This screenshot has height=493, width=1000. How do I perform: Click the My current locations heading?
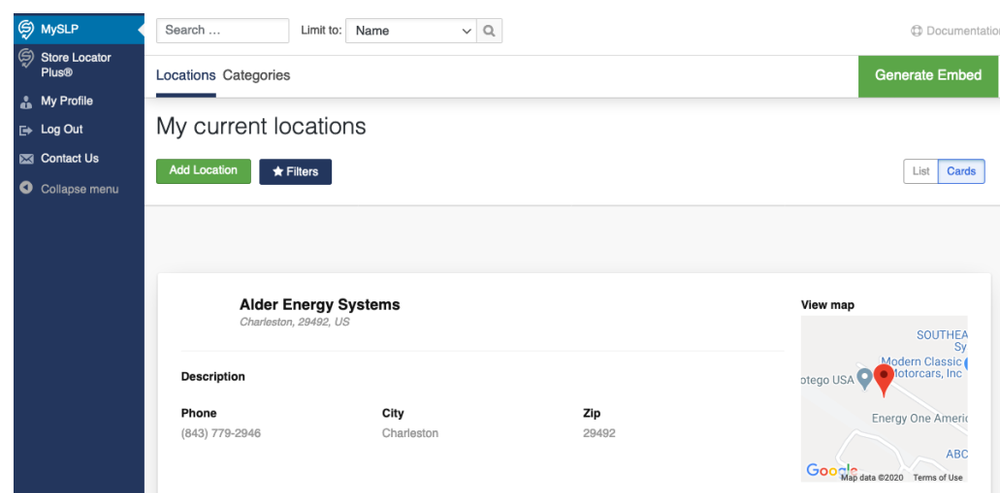click(x=261, y=126)
